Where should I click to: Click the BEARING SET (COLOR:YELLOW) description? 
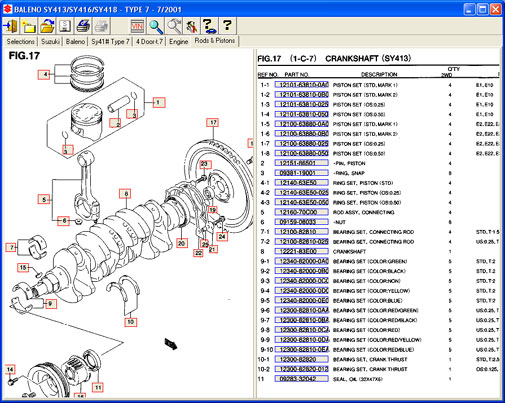[371, 291]
